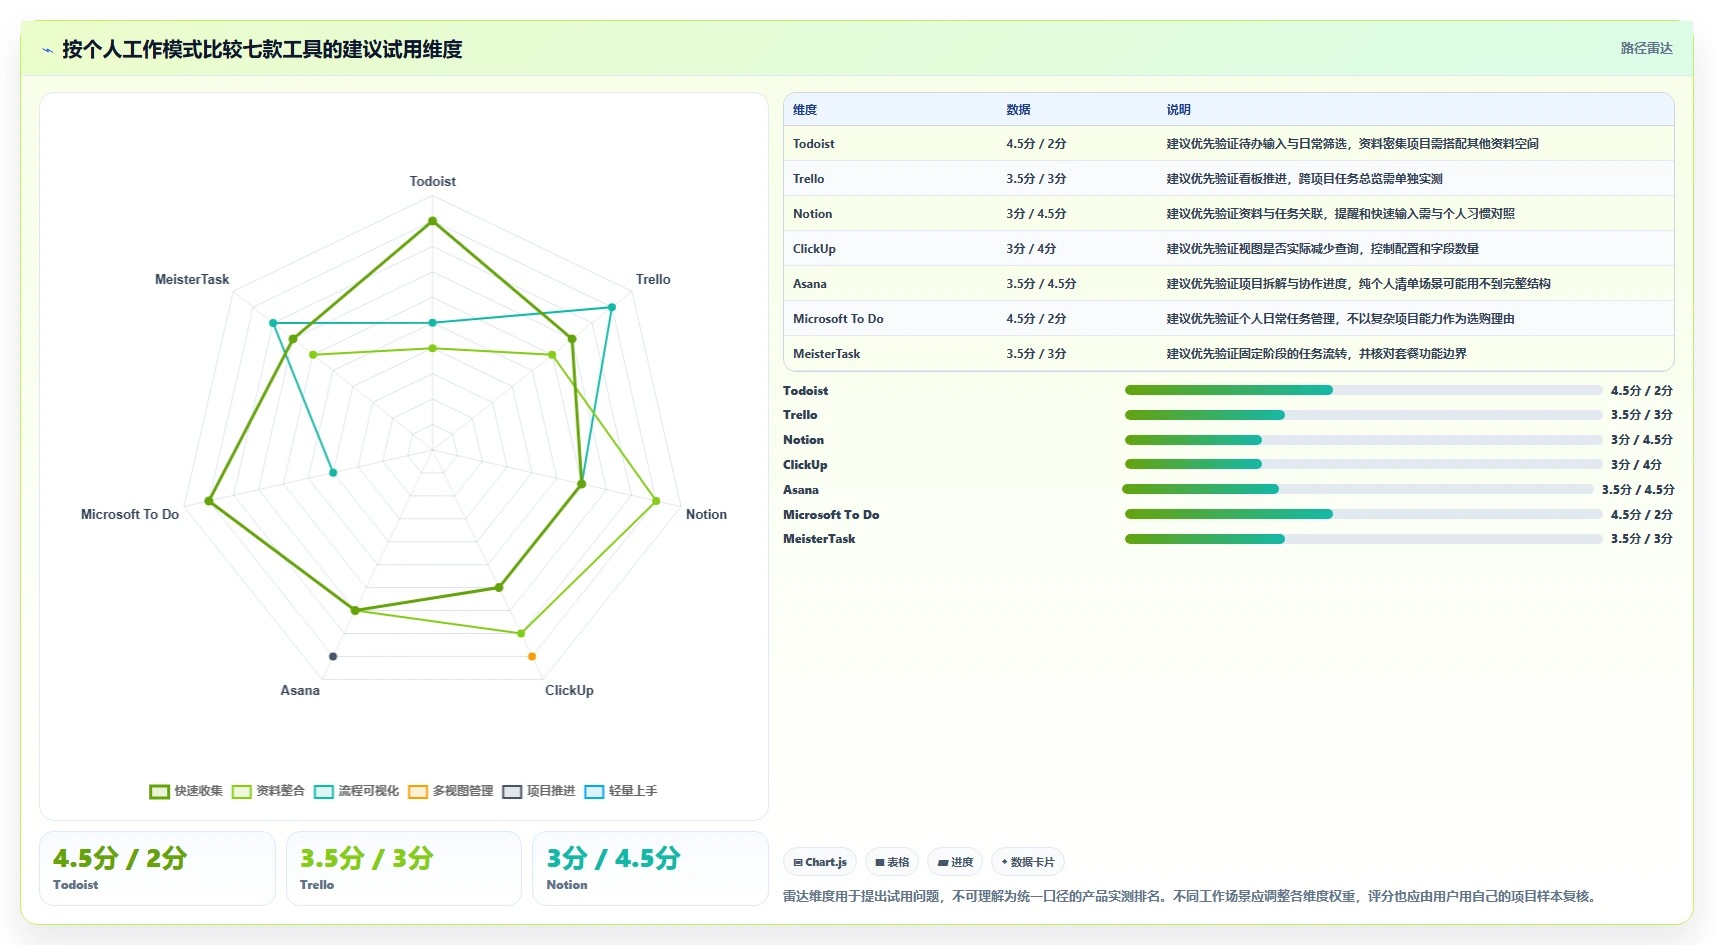Click the ClickUp axis label on the radar

pos(569,690)
